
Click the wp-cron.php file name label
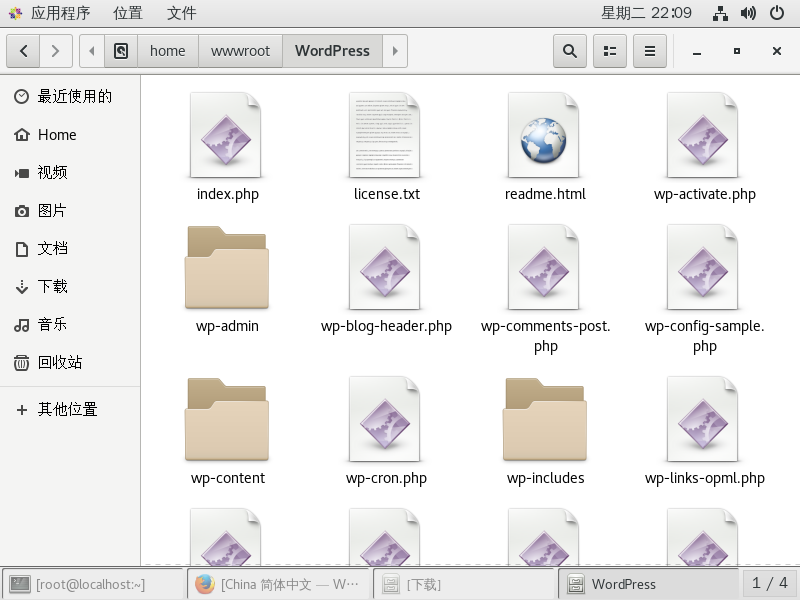386,479
